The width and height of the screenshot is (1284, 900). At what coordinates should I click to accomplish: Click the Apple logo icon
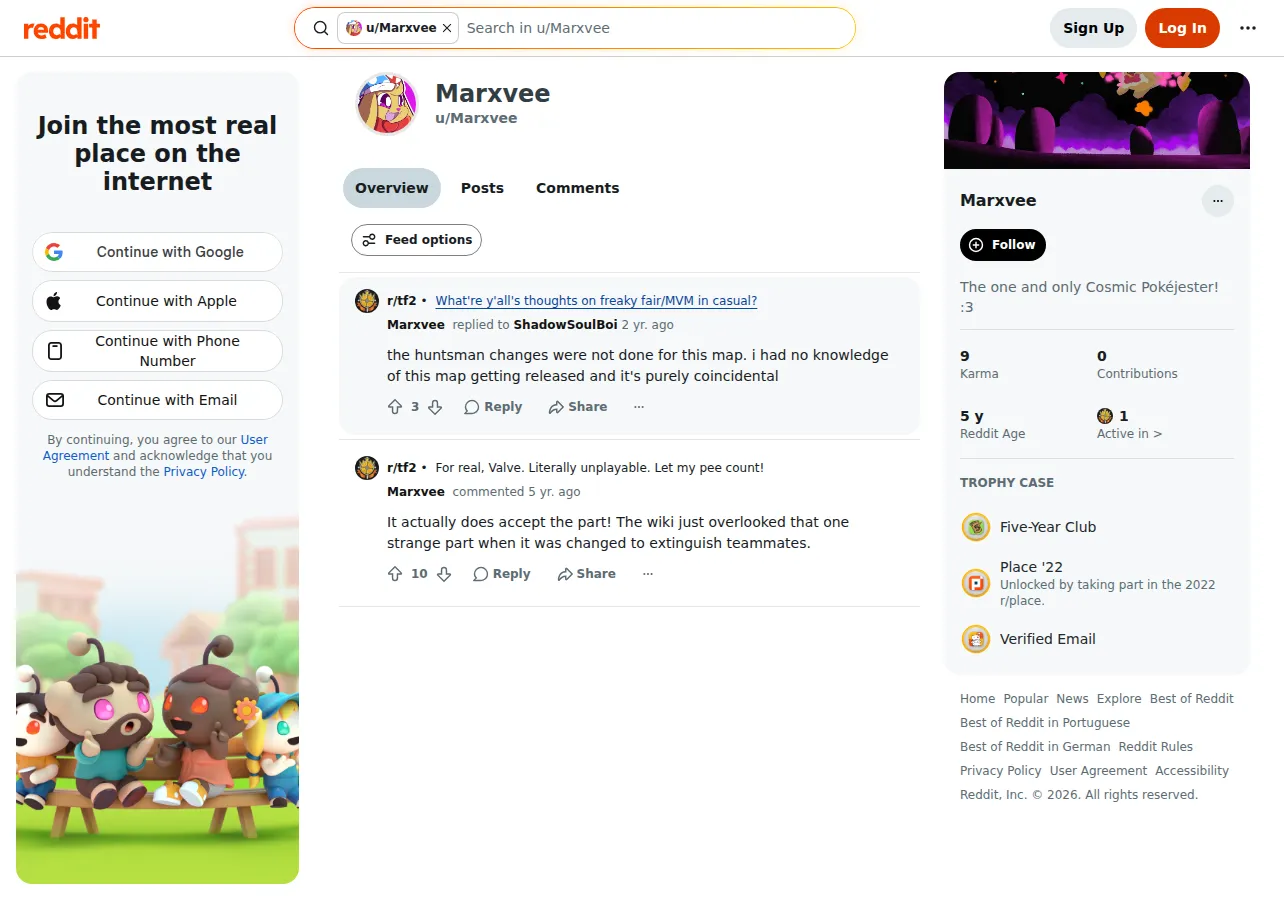point(54,301)
